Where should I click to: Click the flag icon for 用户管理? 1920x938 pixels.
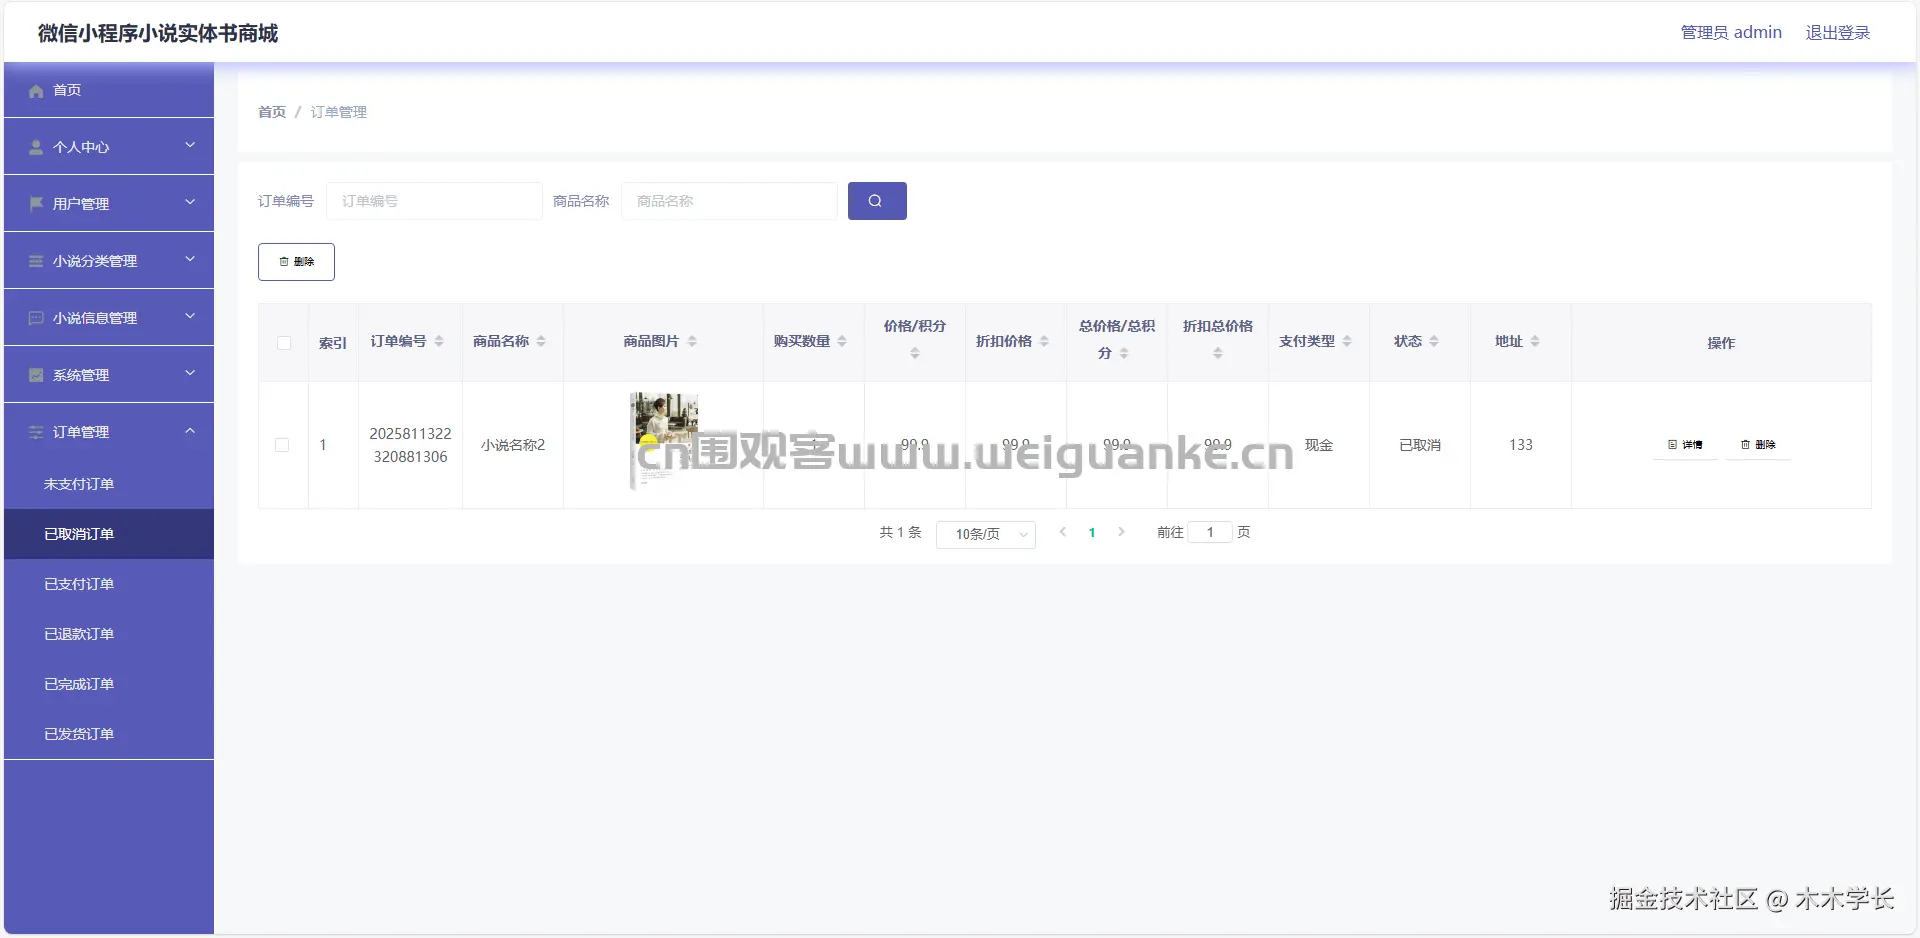click(36, 203)
